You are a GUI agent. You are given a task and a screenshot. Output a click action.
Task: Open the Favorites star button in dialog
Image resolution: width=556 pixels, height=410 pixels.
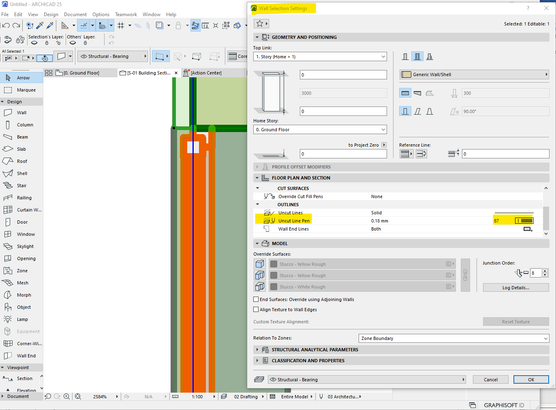tap(261, 24)
